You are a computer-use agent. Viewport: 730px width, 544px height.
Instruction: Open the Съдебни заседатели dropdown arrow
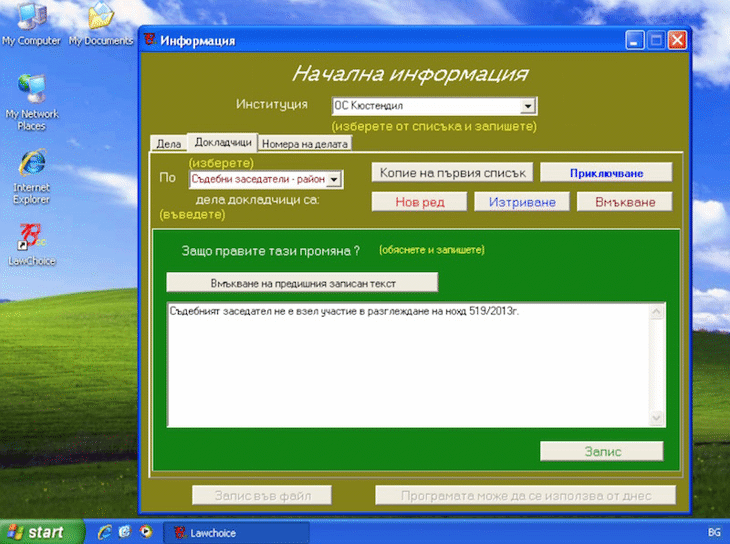pyautogui.click(x=334, y=179)
